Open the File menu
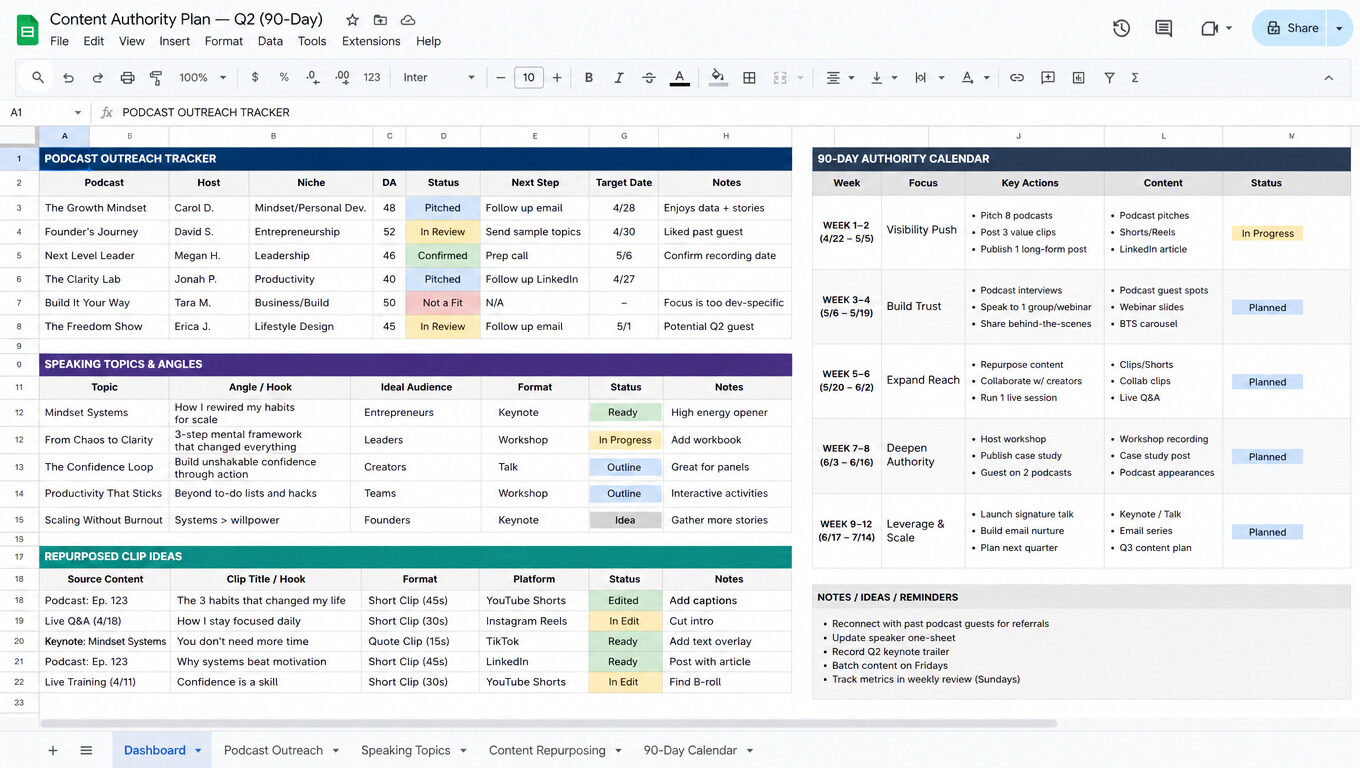 pos(59,41)
